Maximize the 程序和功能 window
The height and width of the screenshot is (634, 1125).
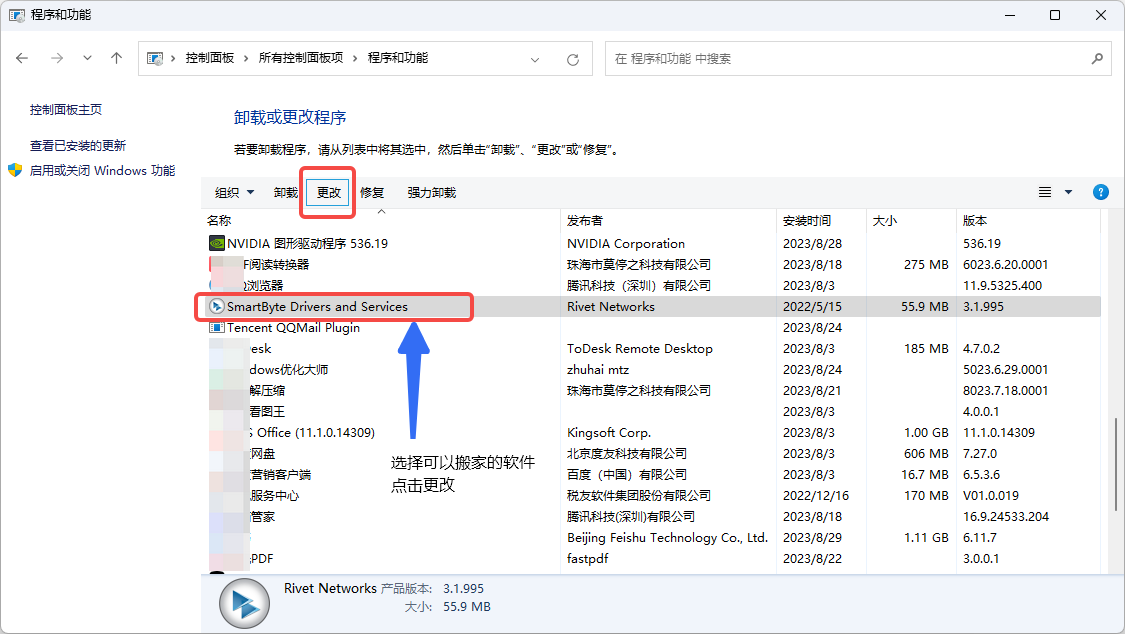tap(1055, 15)
